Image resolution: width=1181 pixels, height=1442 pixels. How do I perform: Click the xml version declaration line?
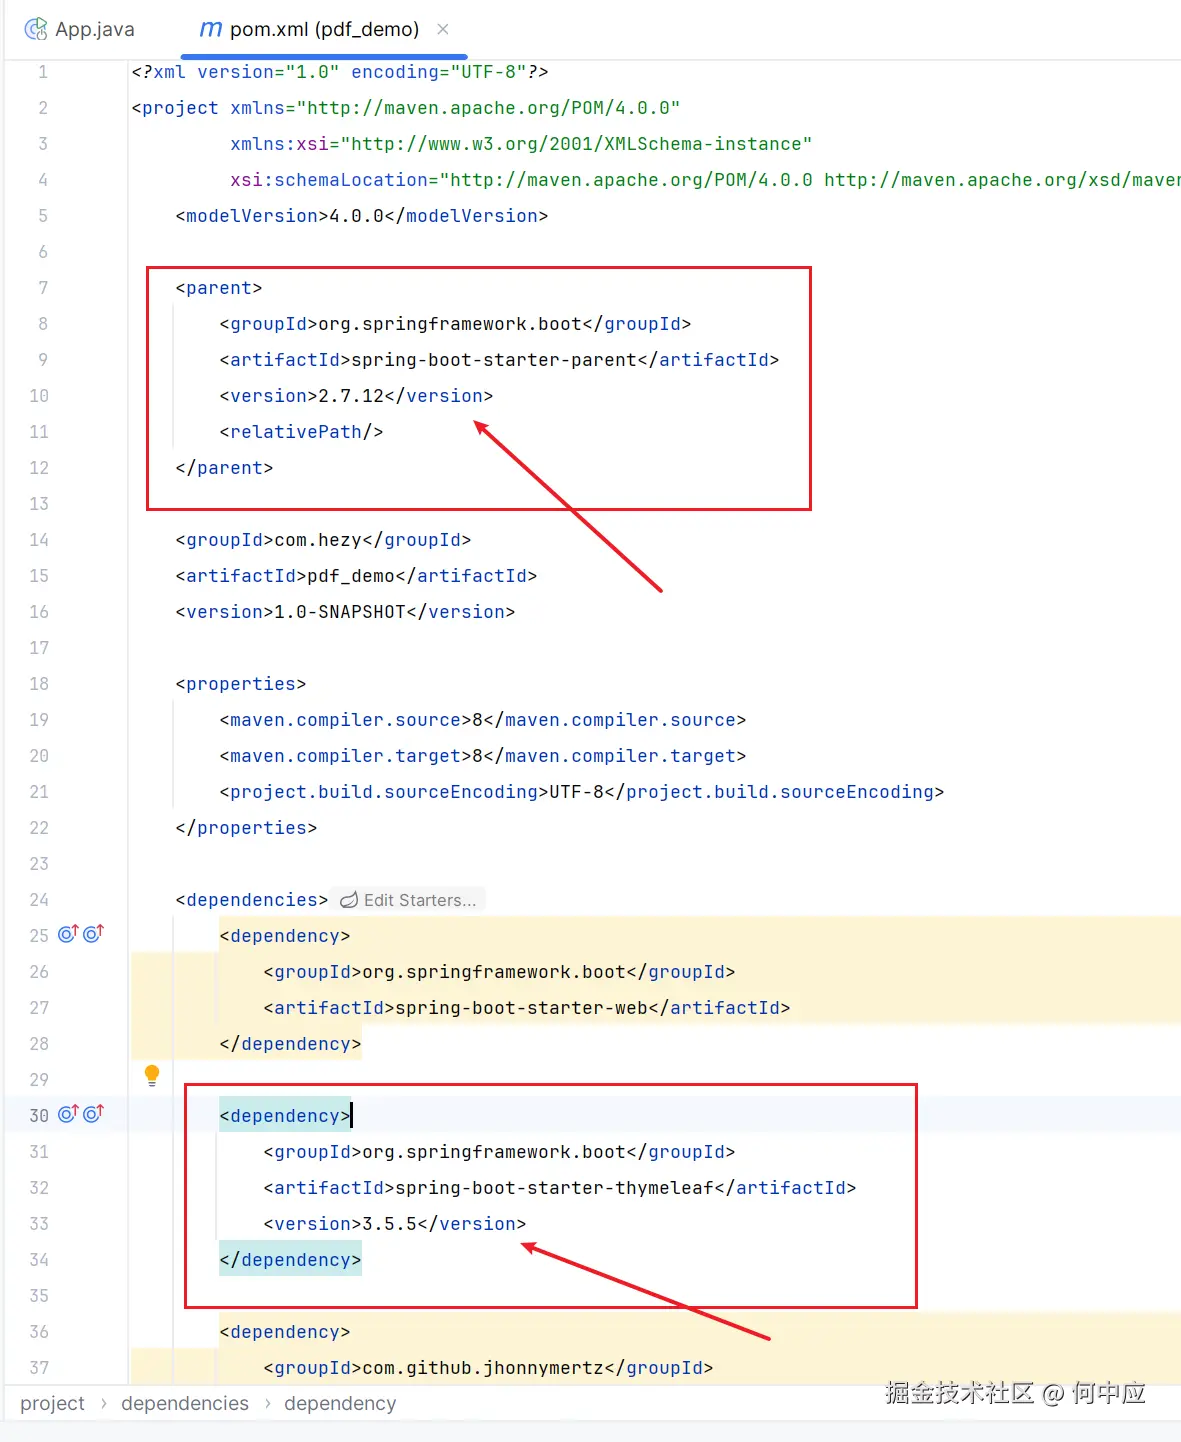(340, 72)
